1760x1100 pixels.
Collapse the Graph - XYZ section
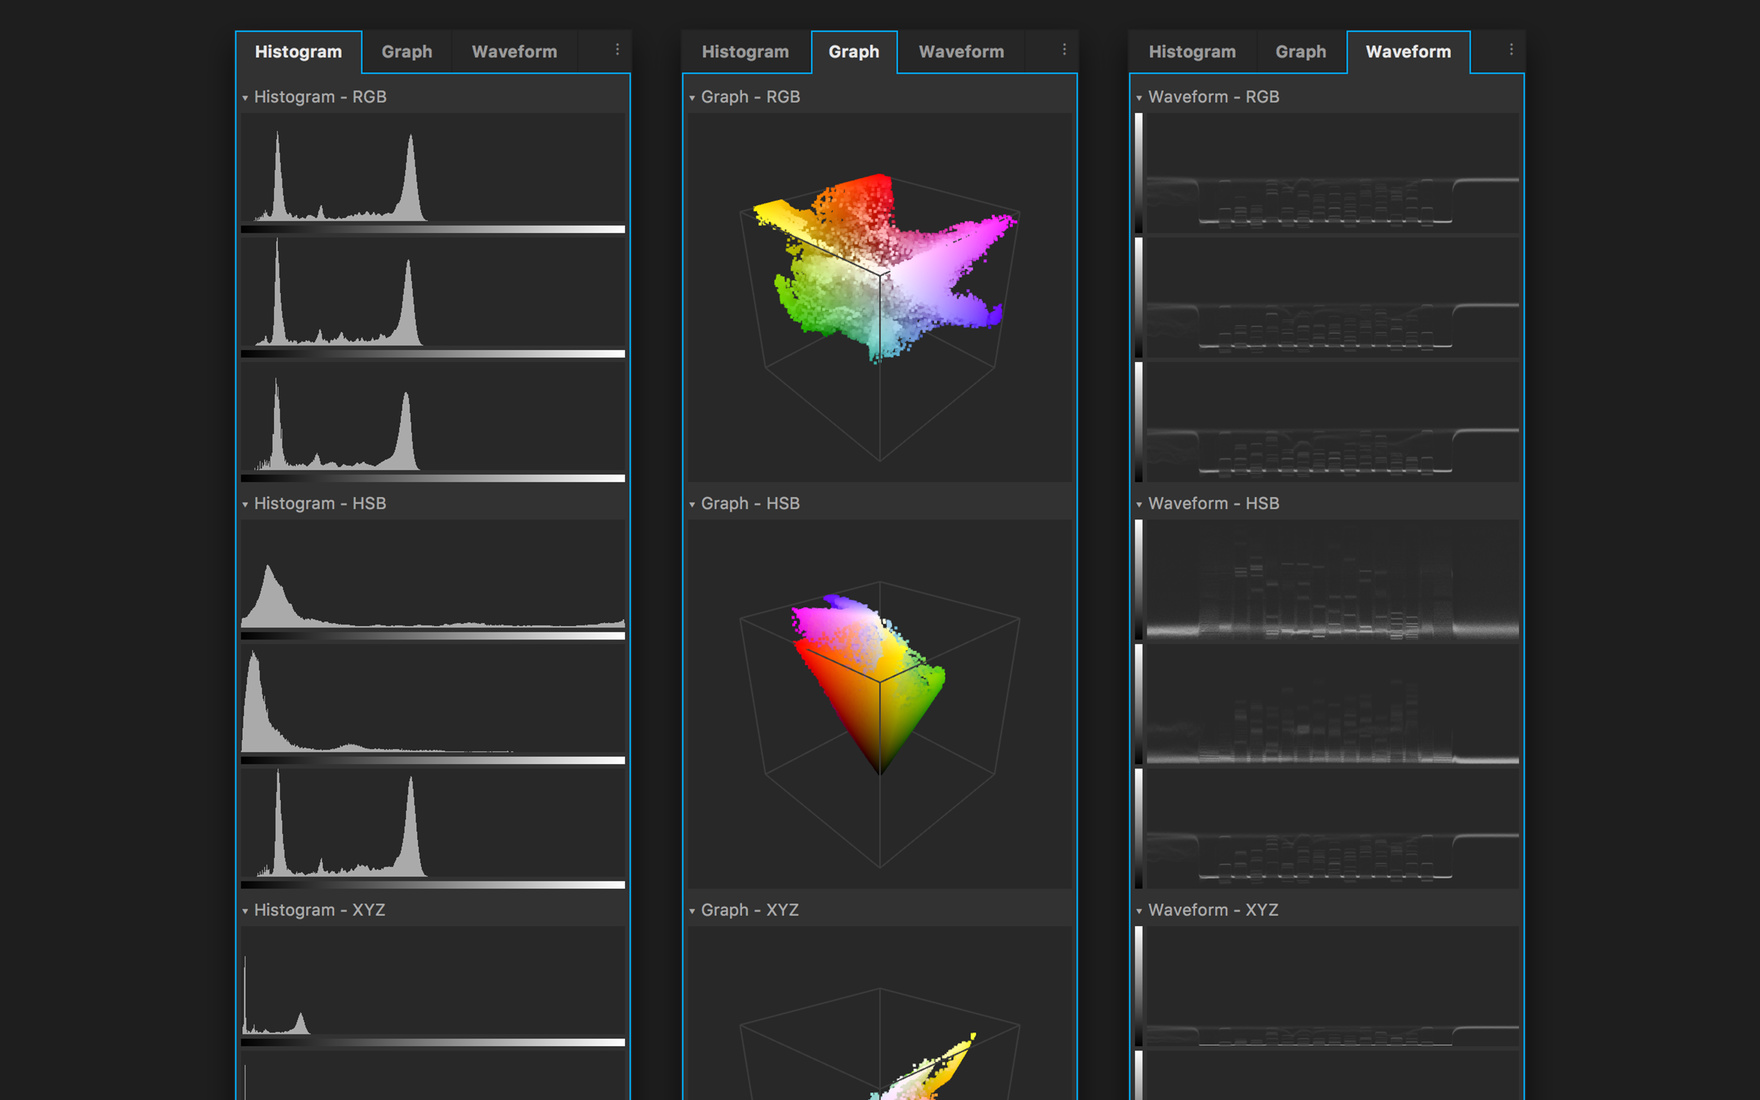pos(692,911)
